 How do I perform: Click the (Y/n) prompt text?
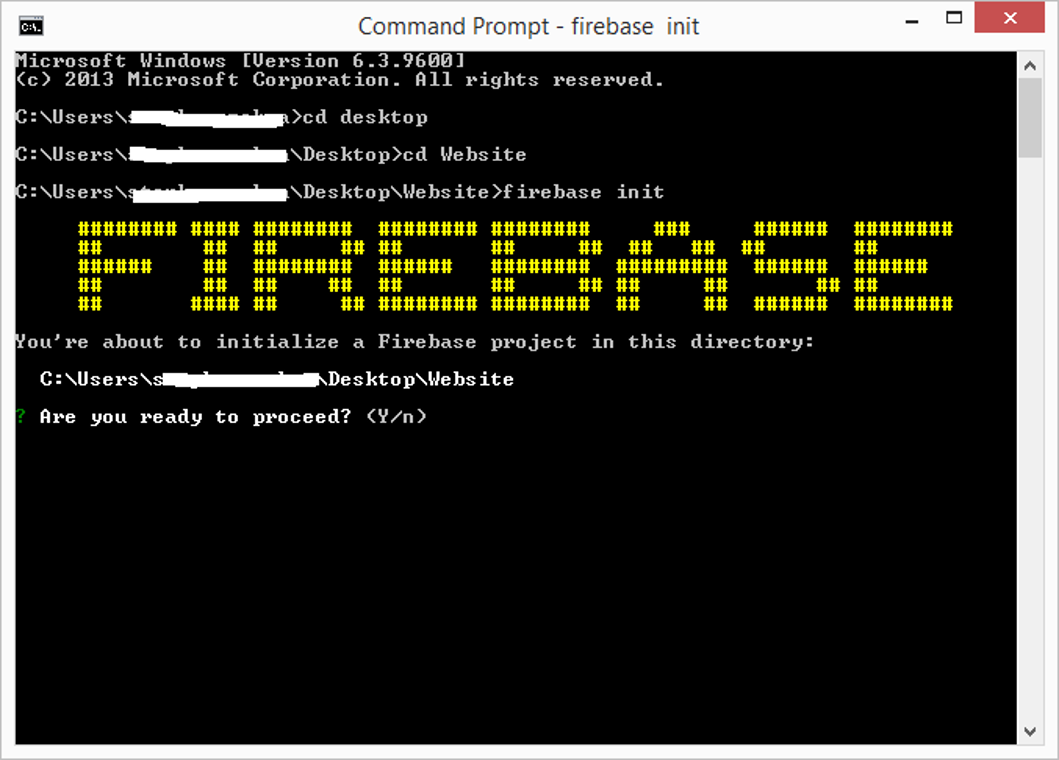click(396, 416)
